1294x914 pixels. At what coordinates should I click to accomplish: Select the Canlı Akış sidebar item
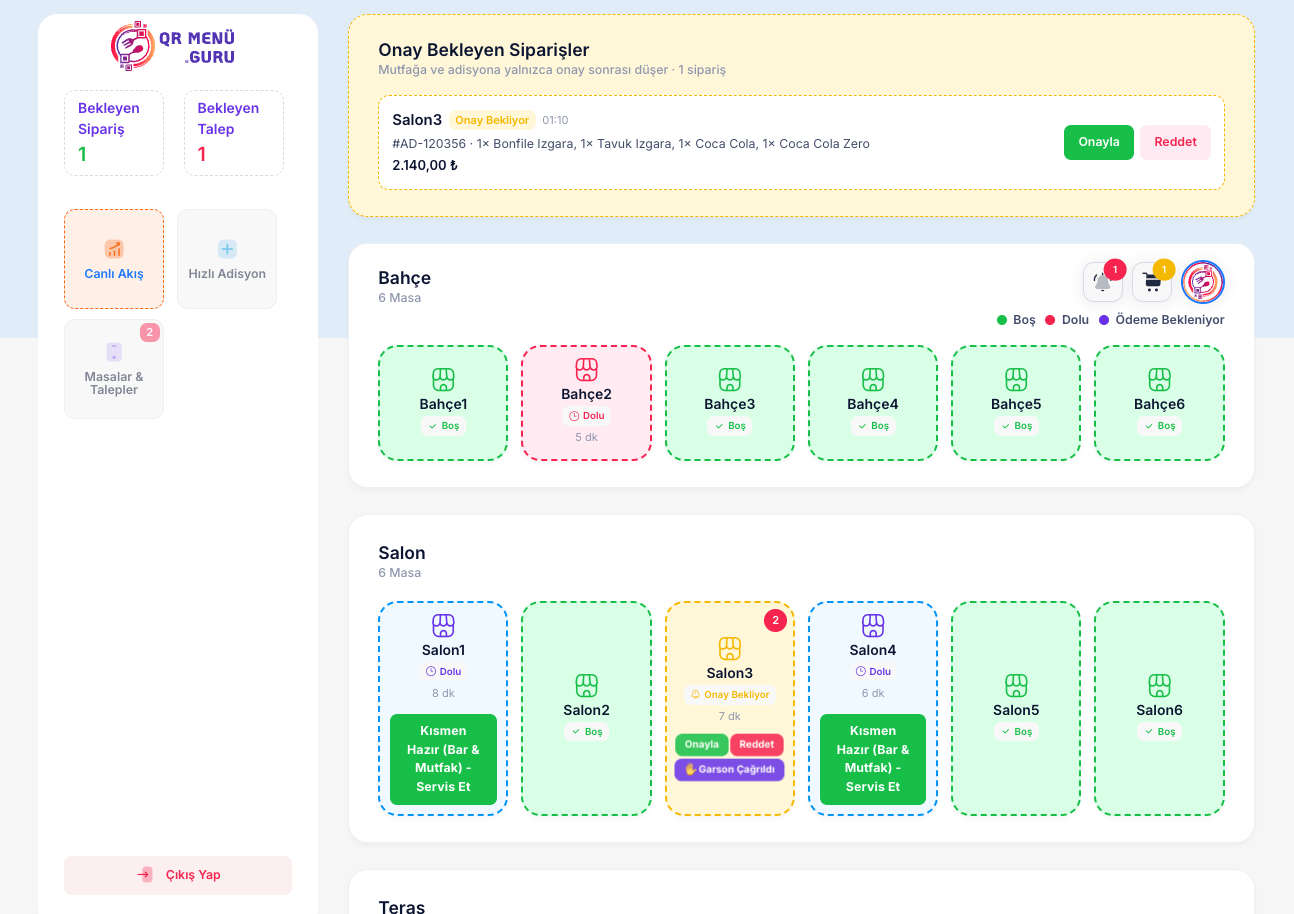pos(114,259)
